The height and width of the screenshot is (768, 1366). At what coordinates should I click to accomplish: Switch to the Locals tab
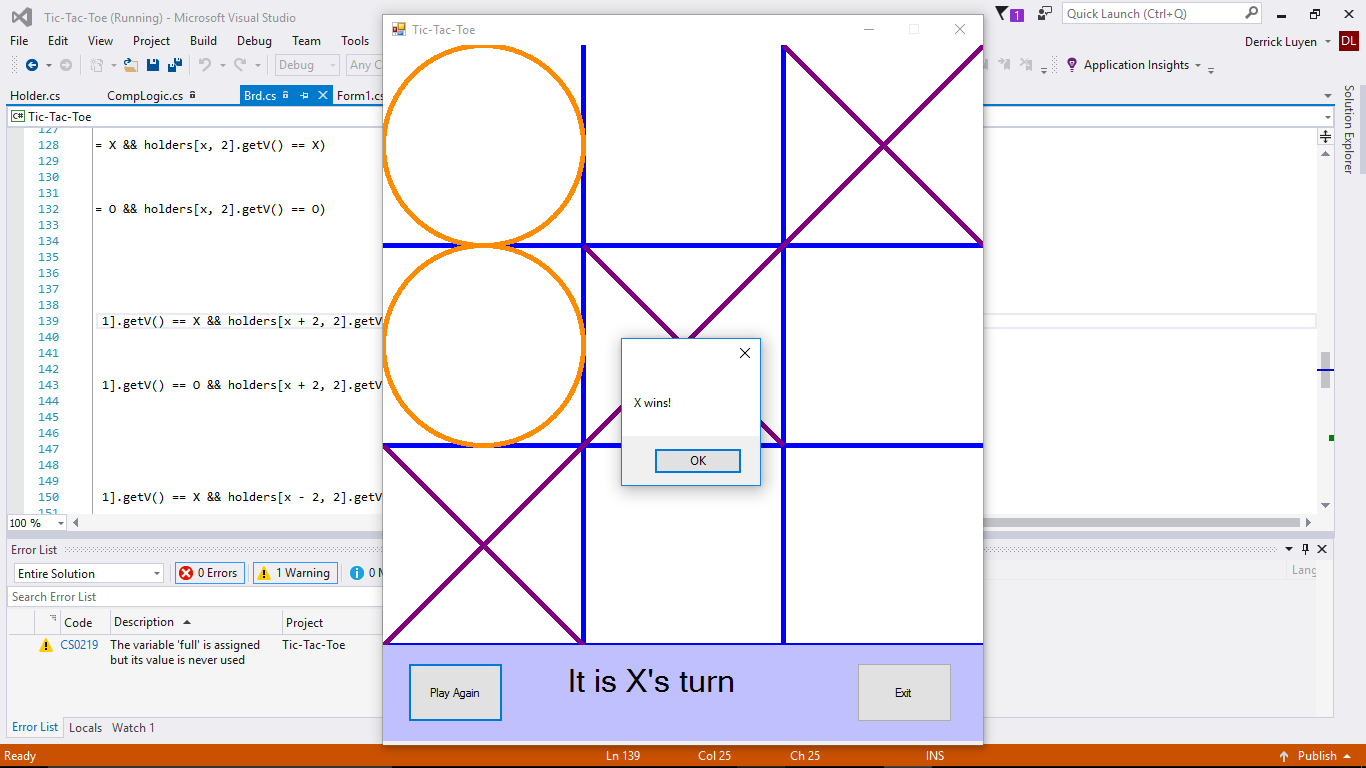point(85,728)
